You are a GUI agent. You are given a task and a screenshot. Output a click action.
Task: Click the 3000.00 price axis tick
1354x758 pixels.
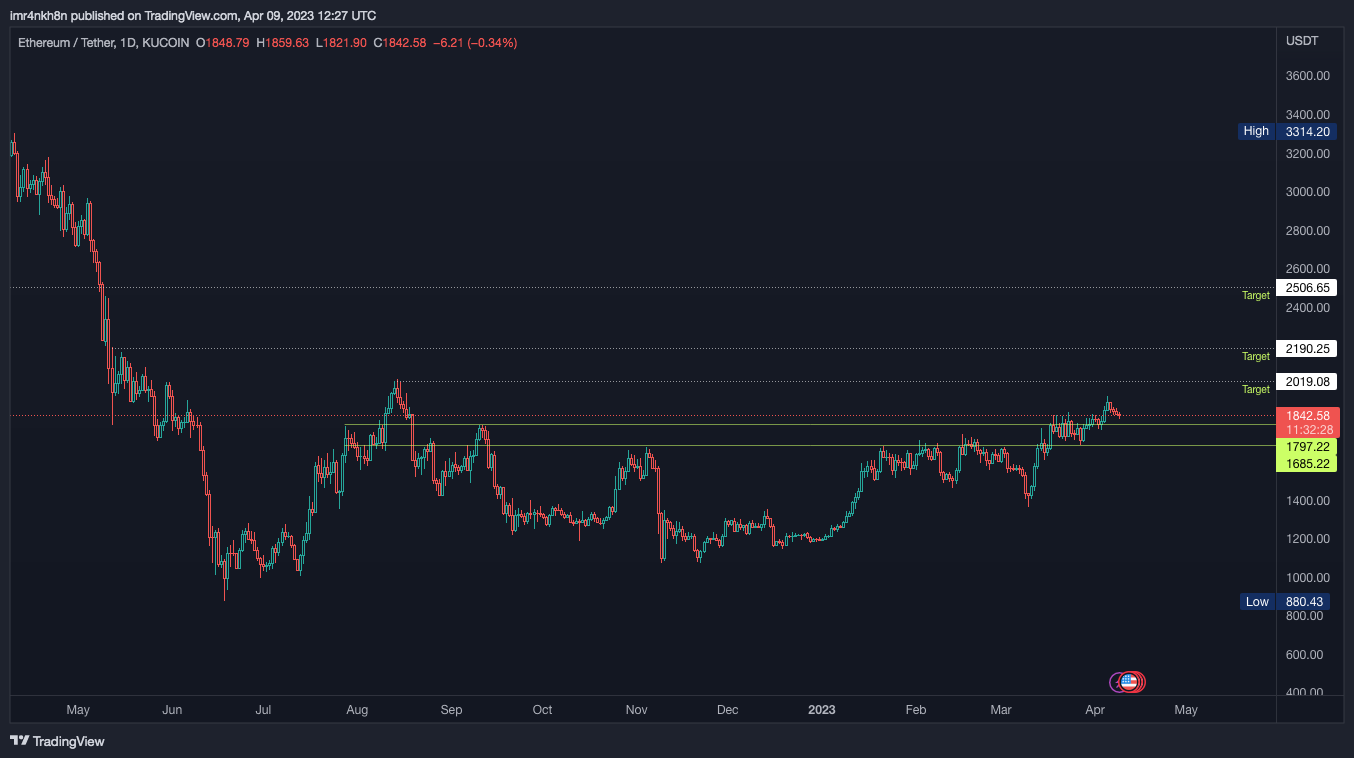pos(1307,192)
